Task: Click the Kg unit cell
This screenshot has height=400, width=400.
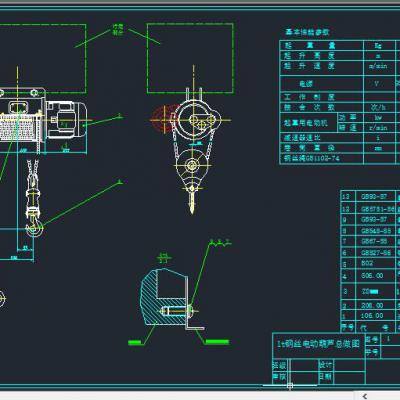Action: coord(378,45)
